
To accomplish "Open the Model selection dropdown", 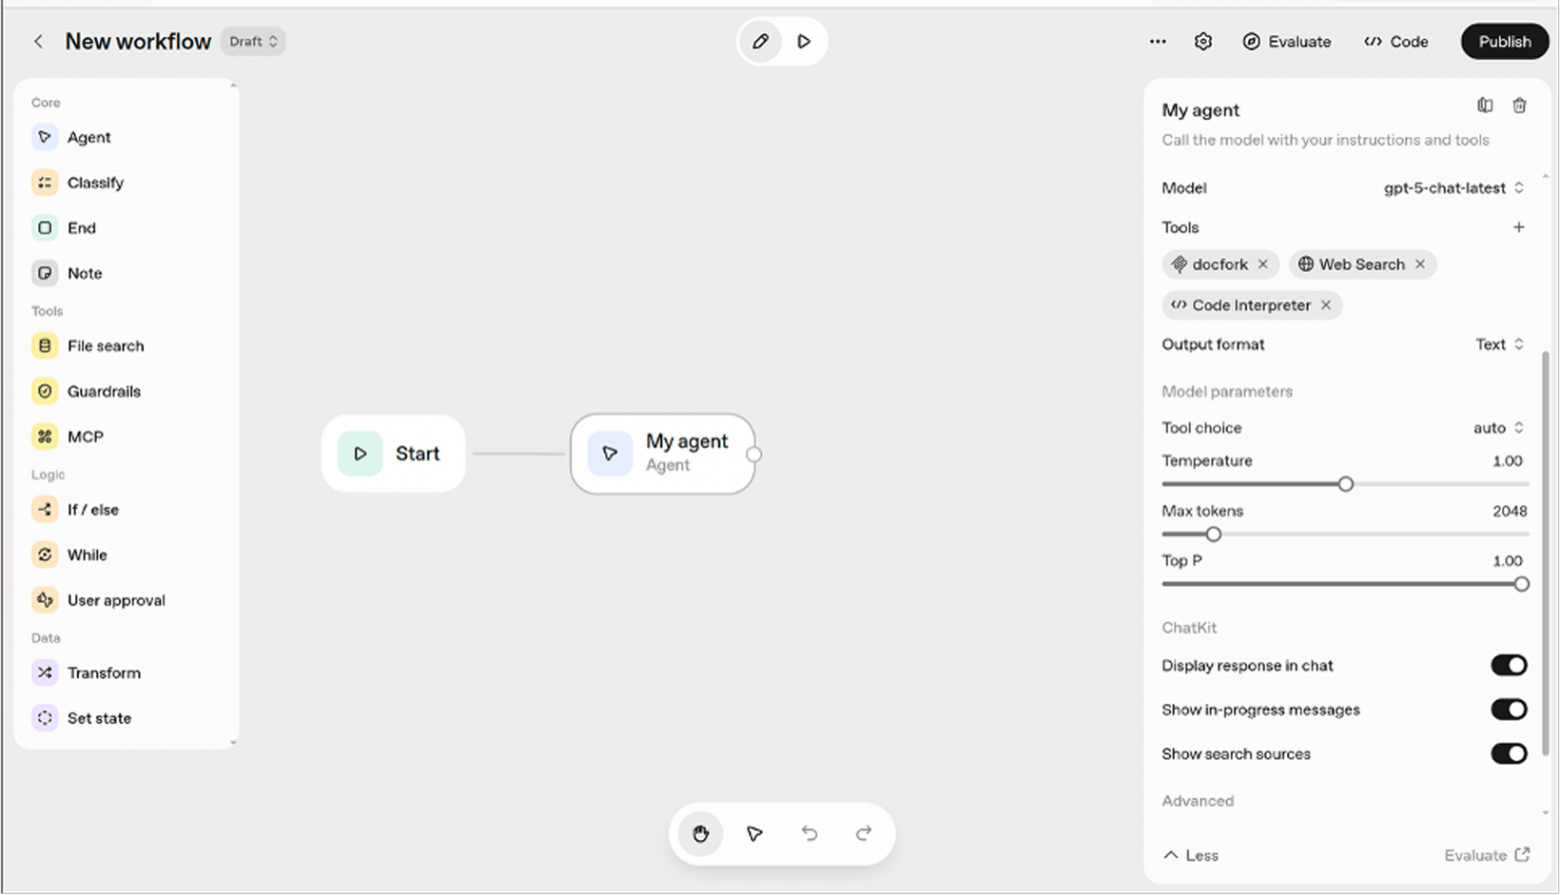I will point(1453,188).
